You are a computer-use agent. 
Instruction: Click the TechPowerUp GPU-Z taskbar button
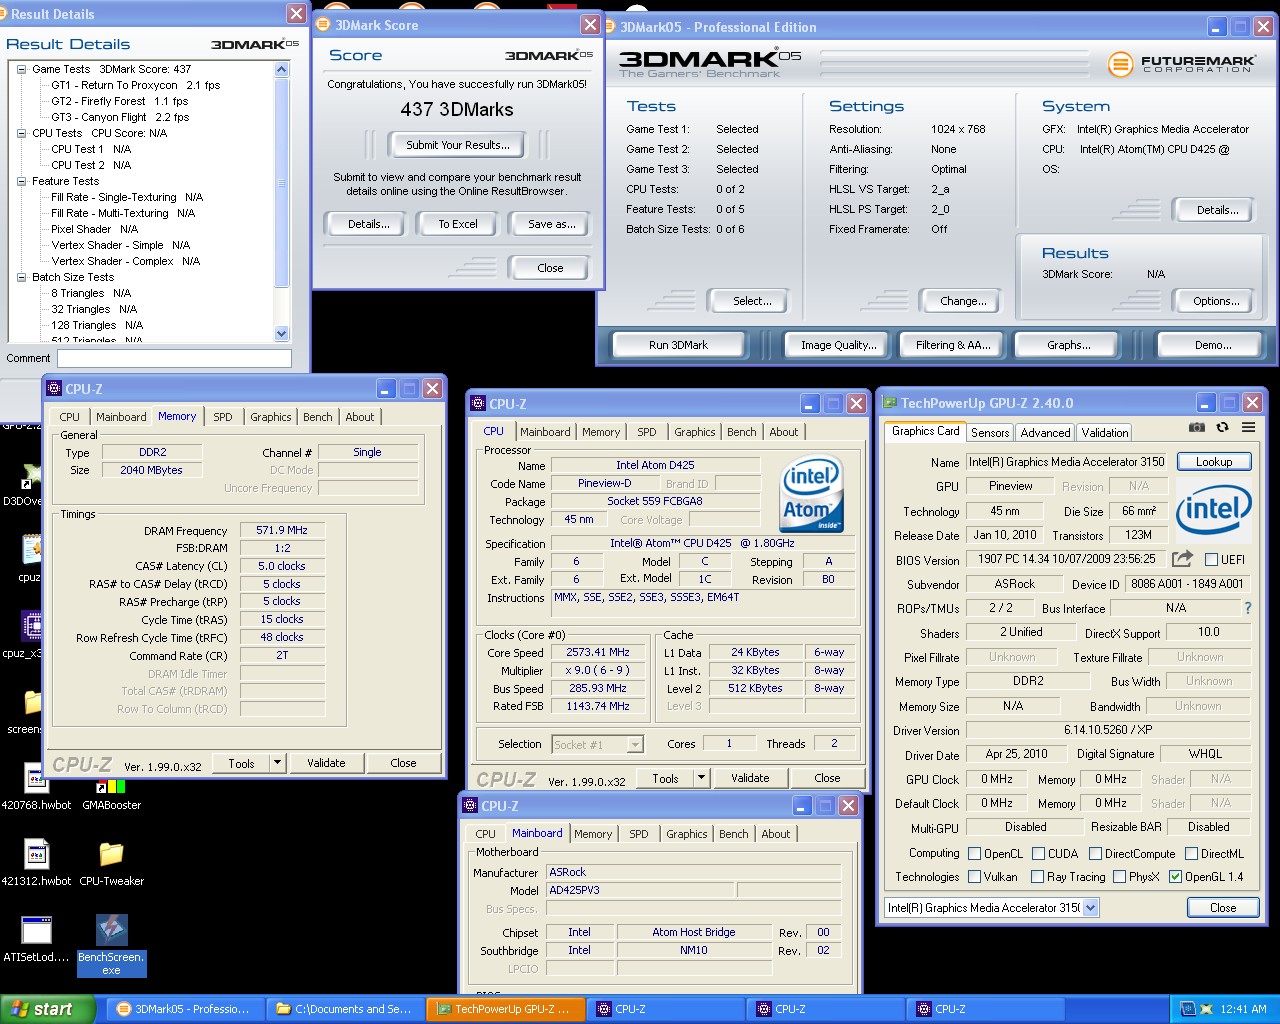coord(504,1009)
